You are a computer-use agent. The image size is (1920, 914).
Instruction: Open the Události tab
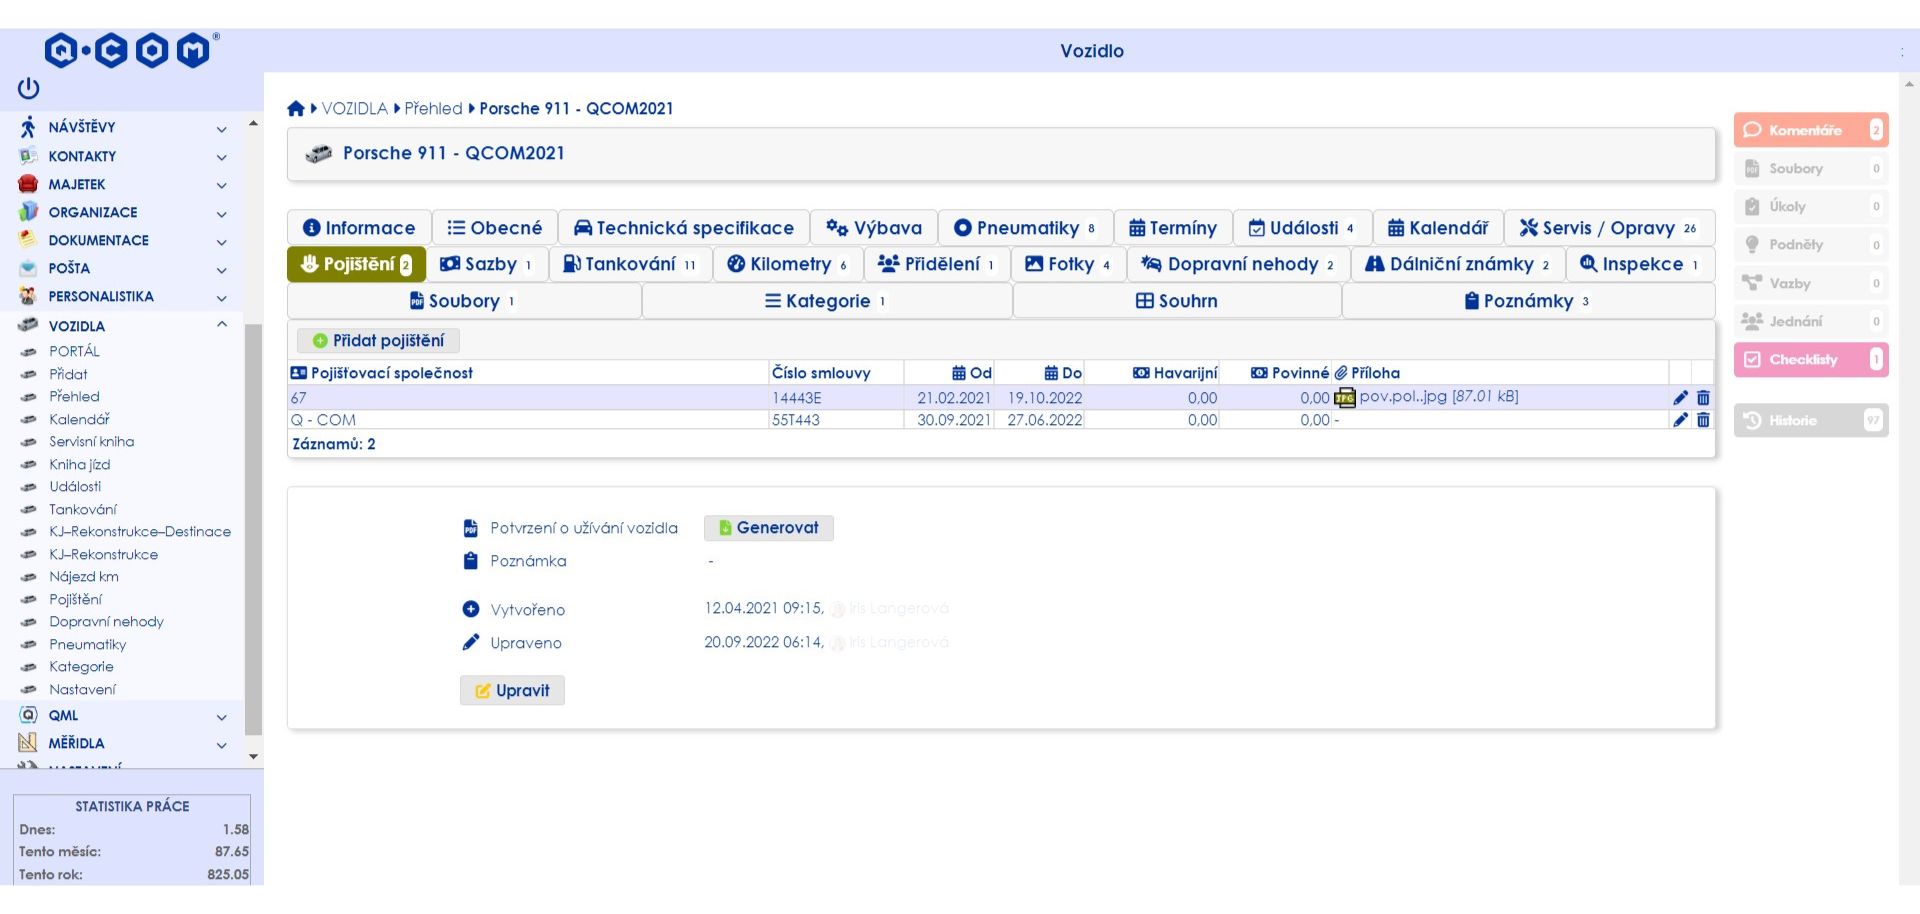(x=1302, y=228)
